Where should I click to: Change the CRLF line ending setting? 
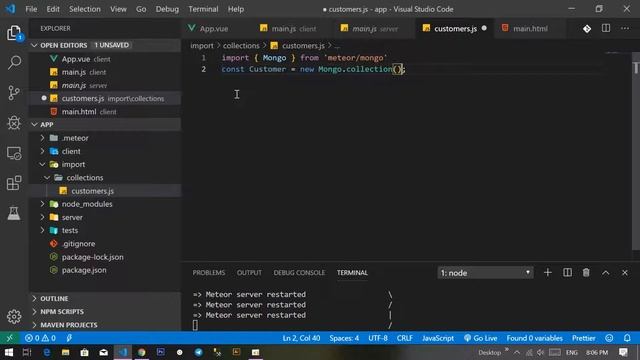click(x=404, y=338)
